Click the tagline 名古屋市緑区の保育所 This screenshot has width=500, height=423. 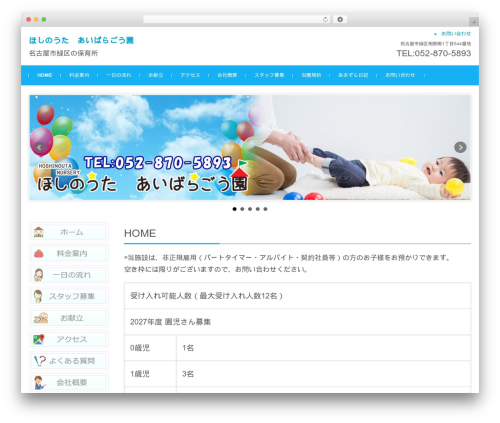(63, 53)
